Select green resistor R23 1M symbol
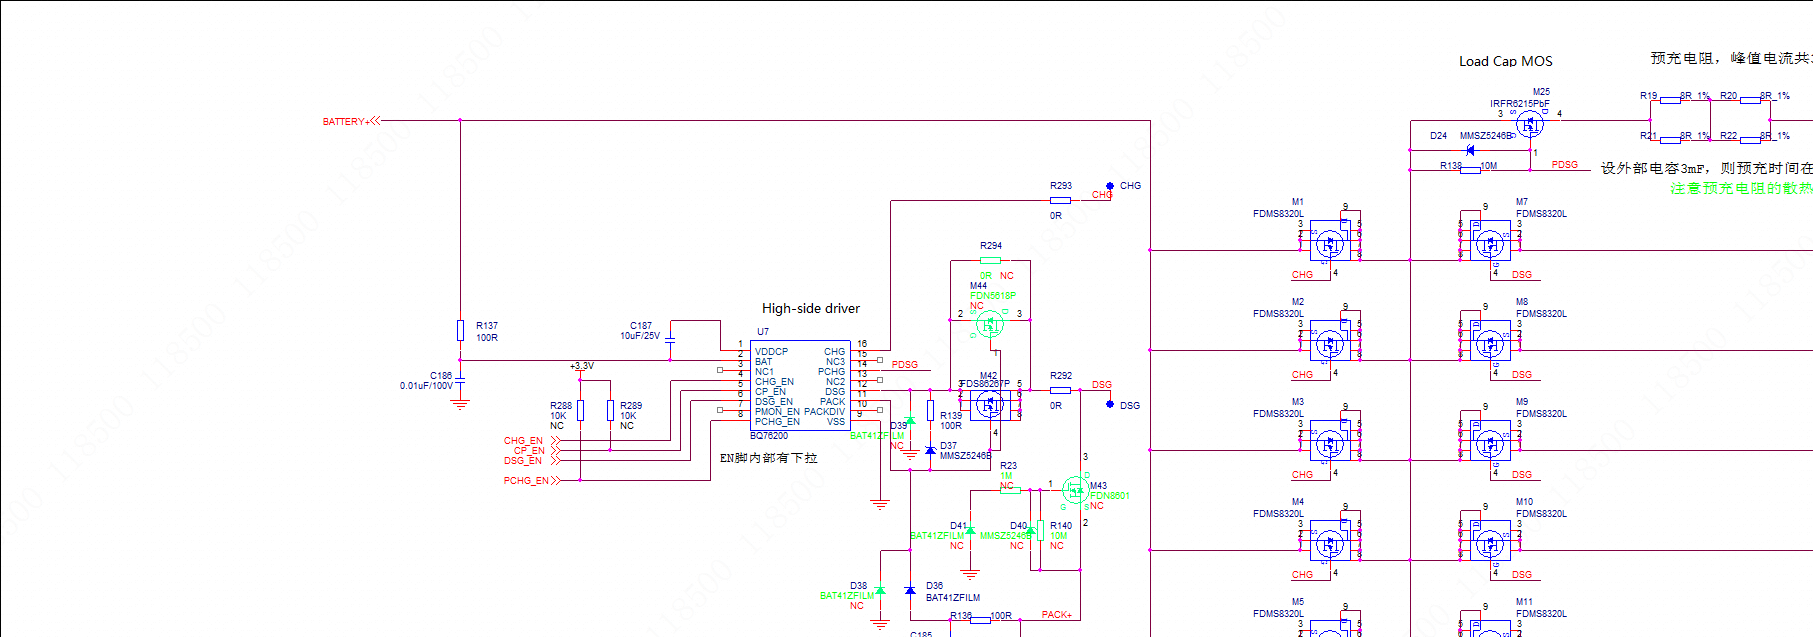The width and height of the screenshot is (1813, 637). (x=1010, y=490)
